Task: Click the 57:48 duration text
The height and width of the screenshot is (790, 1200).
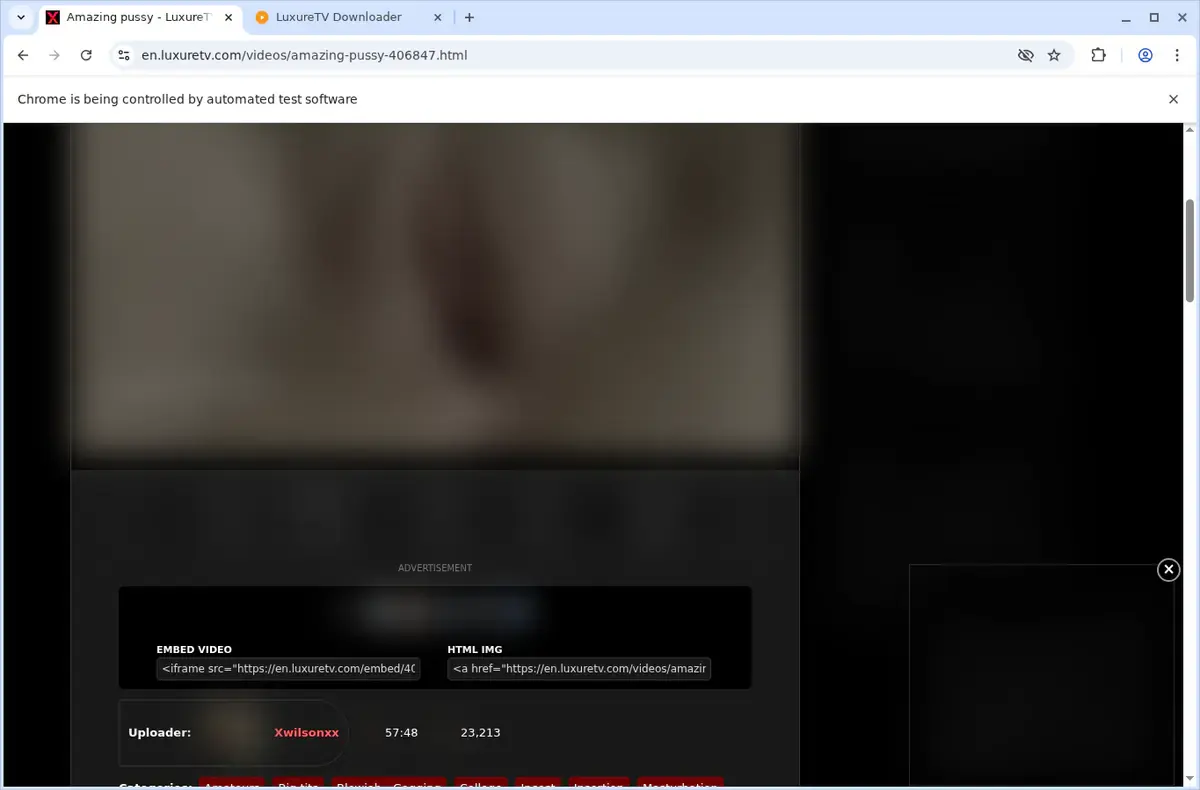Action: (401, 733)
